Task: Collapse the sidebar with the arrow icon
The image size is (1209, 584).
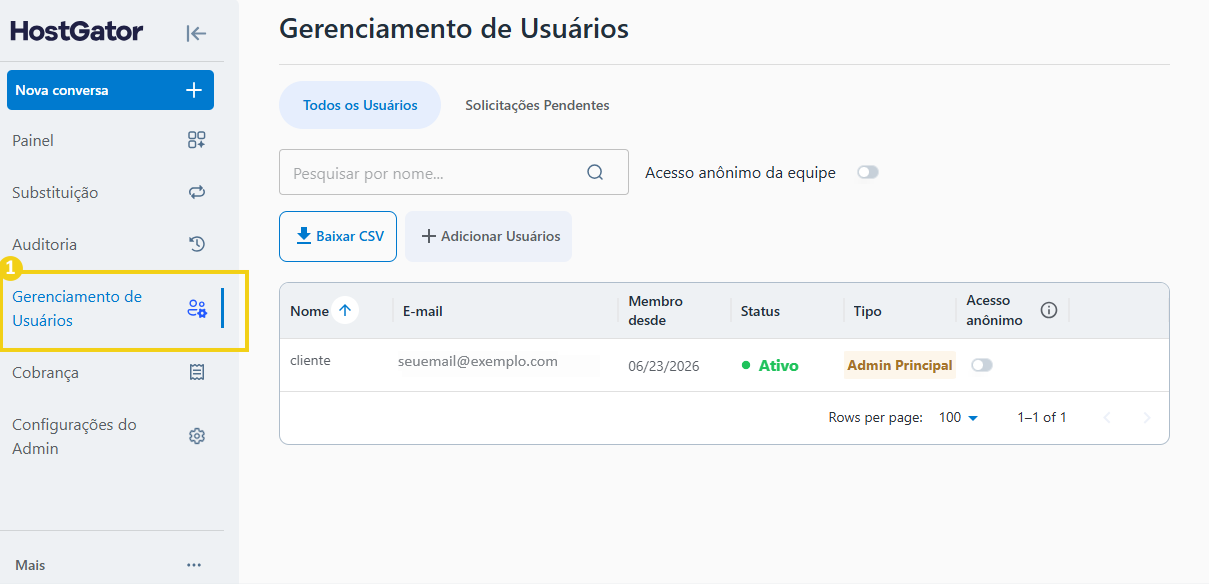Action: pos(196,33)
